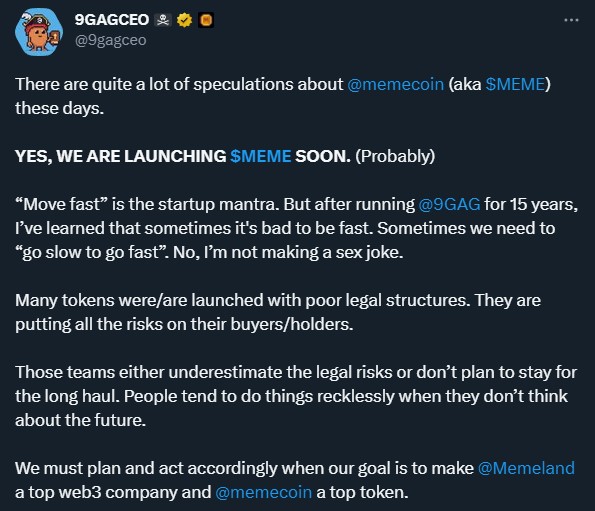Open @memecoin mention in the first sentence

pyautogui.click(x=395, y=84)
